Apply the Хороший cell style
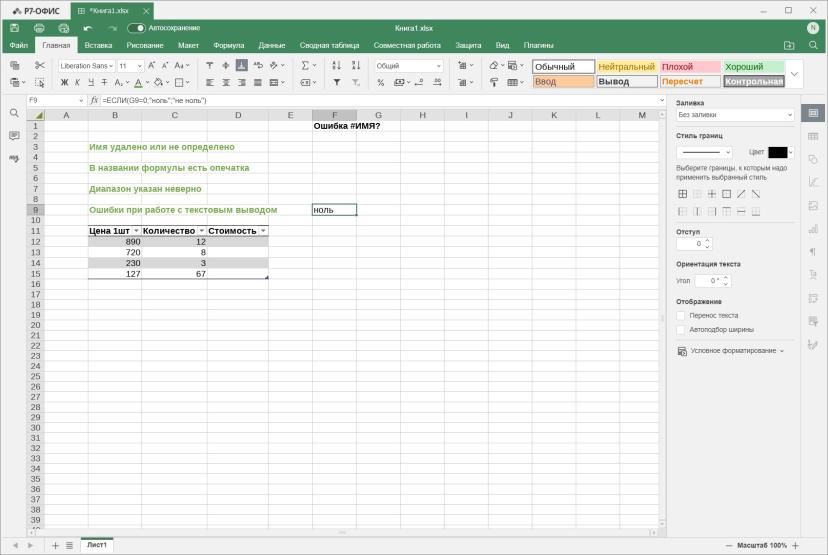 pyautogui.click(x=754, y=67)
